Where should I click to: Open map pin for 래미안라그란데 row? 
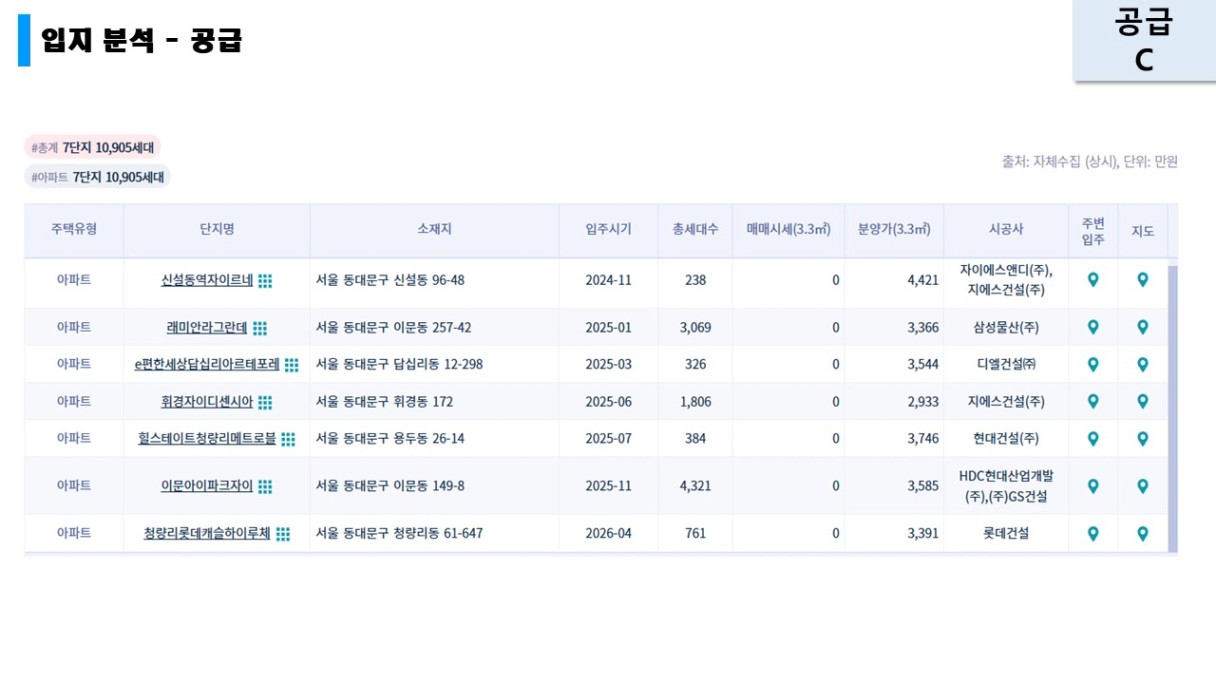[1143, 327]
